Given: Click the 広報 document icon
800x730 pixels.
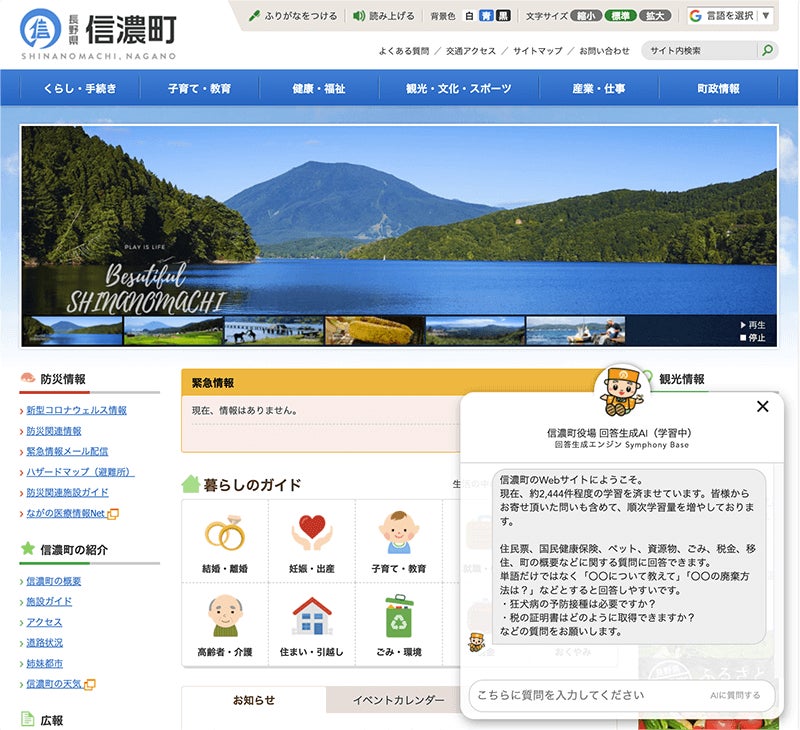Looking at the screenshot, I should 28,719.
